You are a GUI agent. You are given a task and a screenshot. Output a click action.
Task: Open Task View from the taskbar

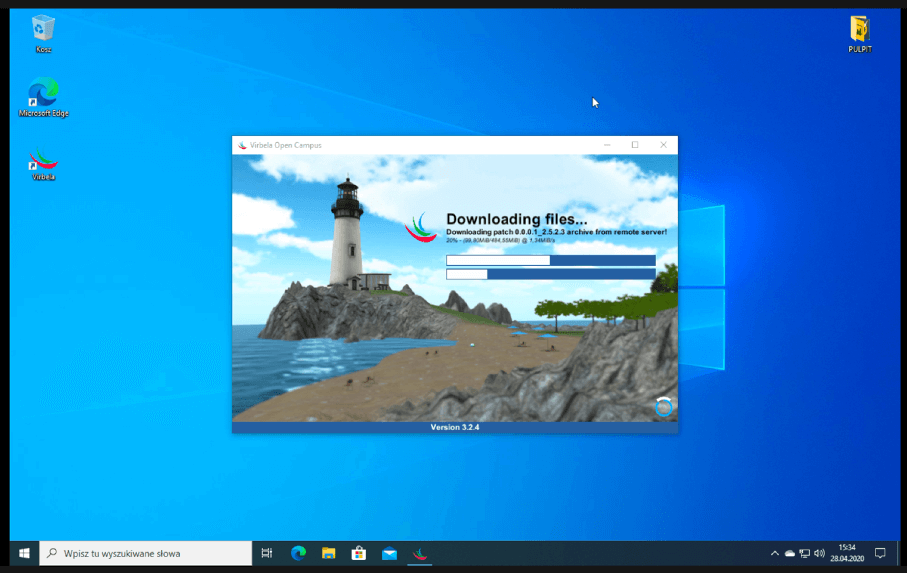(267, 553)
